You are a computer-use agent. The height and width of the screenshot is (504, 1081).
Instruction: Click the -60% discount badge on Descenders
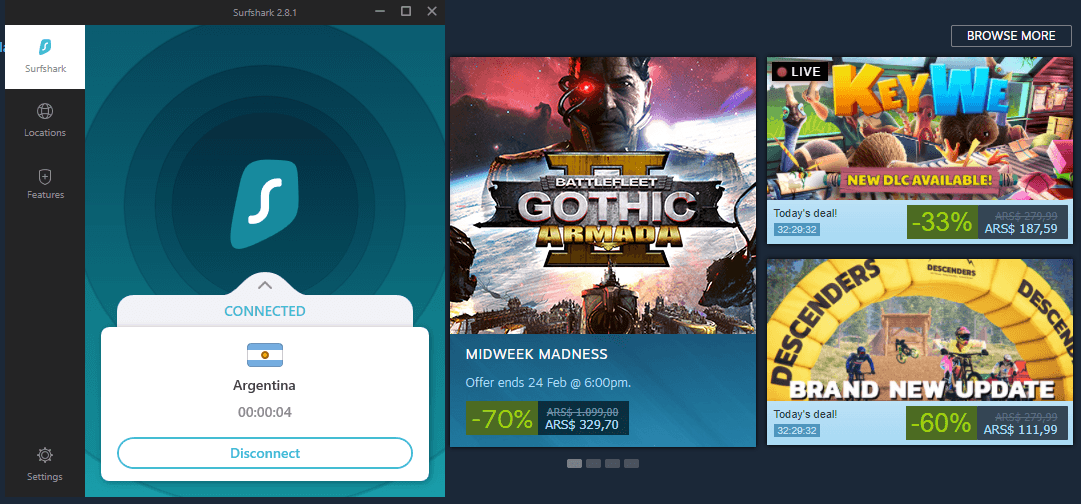pos(942,423)
